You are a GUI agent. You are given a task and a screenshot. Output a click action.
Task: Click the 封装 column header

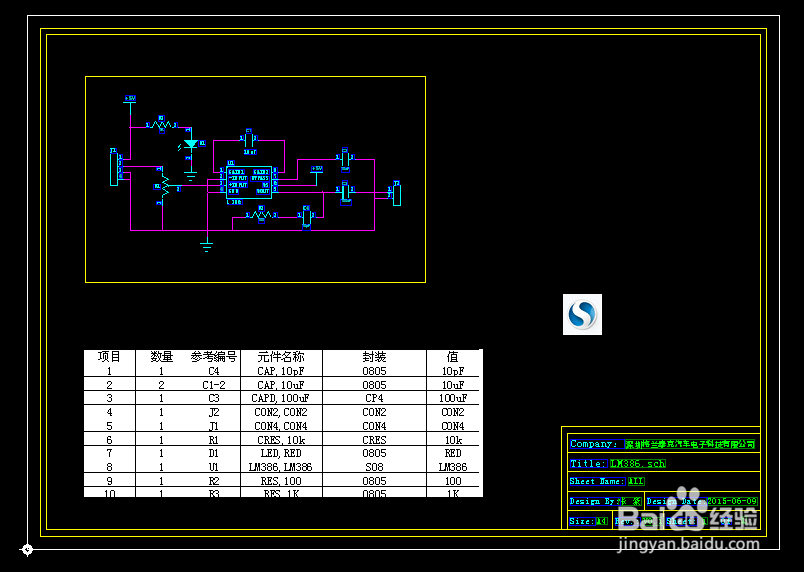pos(374,357)
